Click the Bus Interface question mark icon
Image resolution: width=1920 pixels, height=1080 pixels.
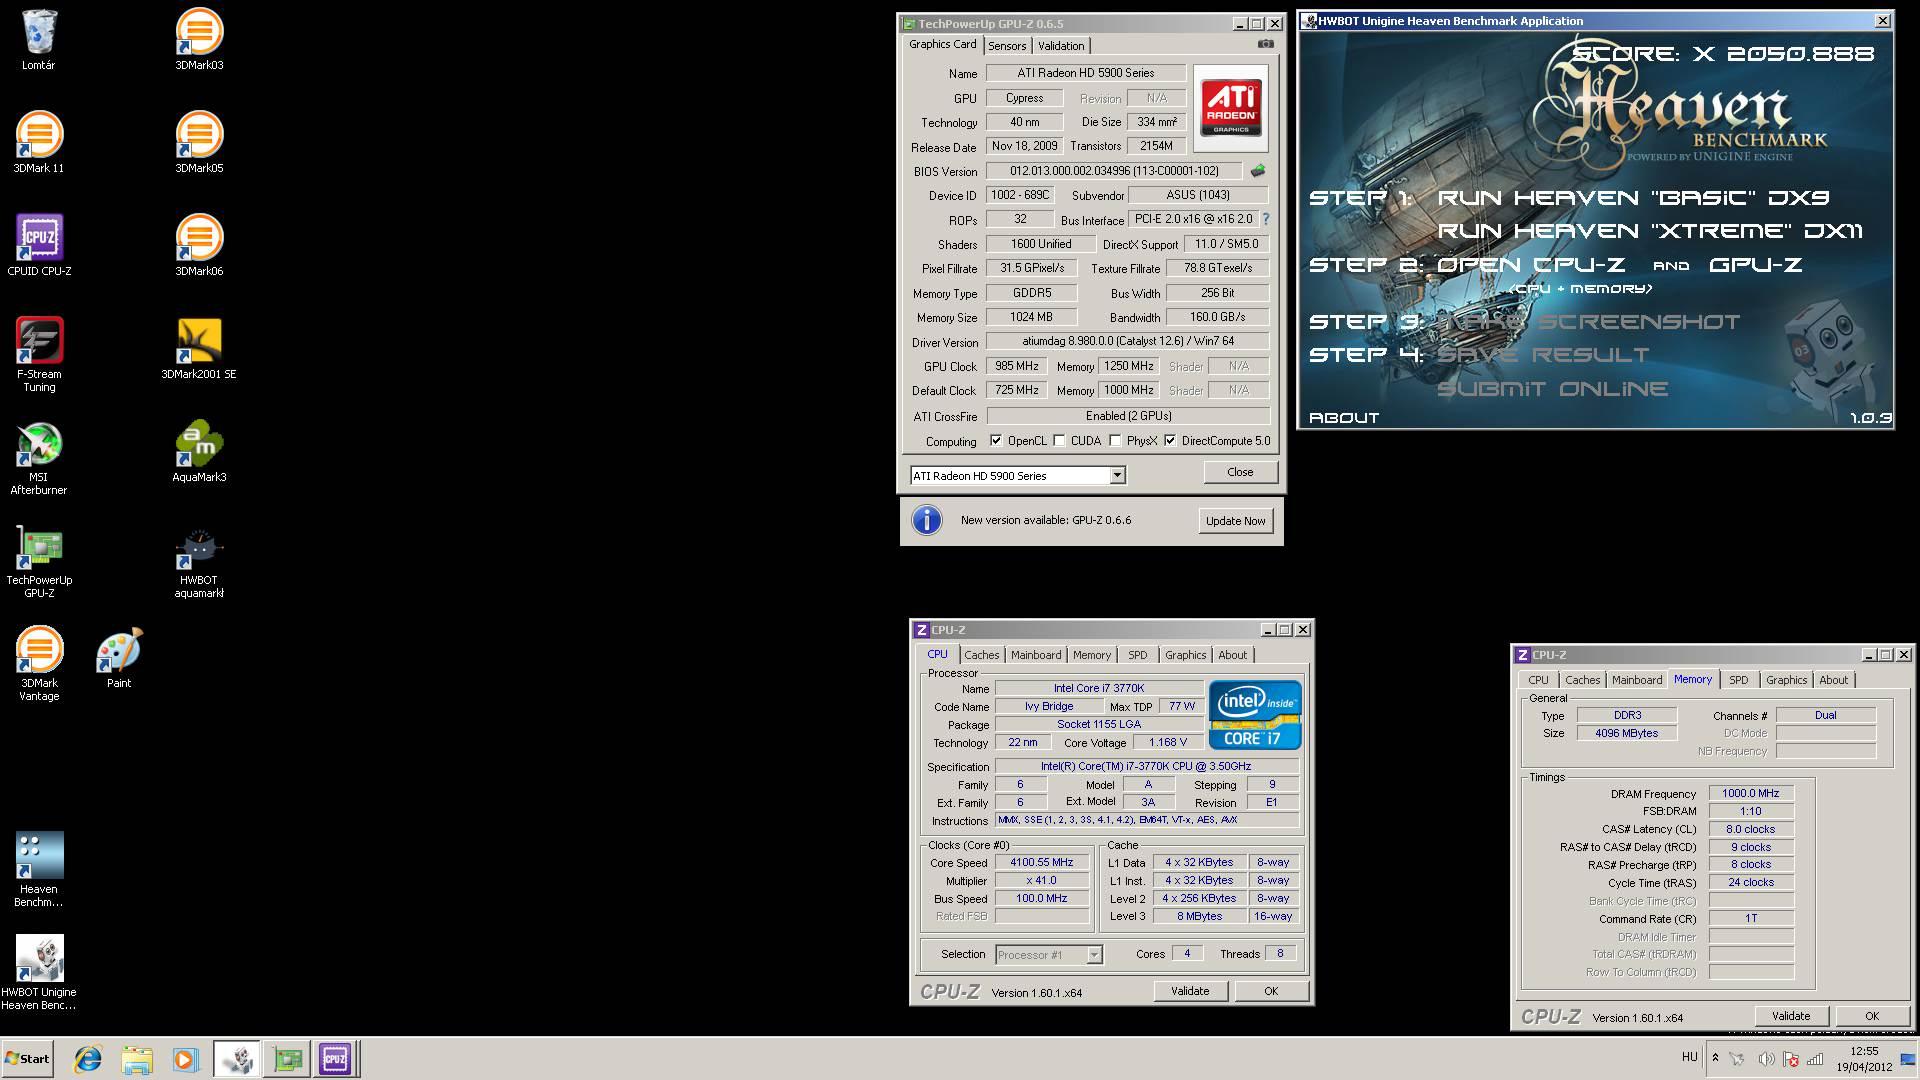(x=1266, y=219)
